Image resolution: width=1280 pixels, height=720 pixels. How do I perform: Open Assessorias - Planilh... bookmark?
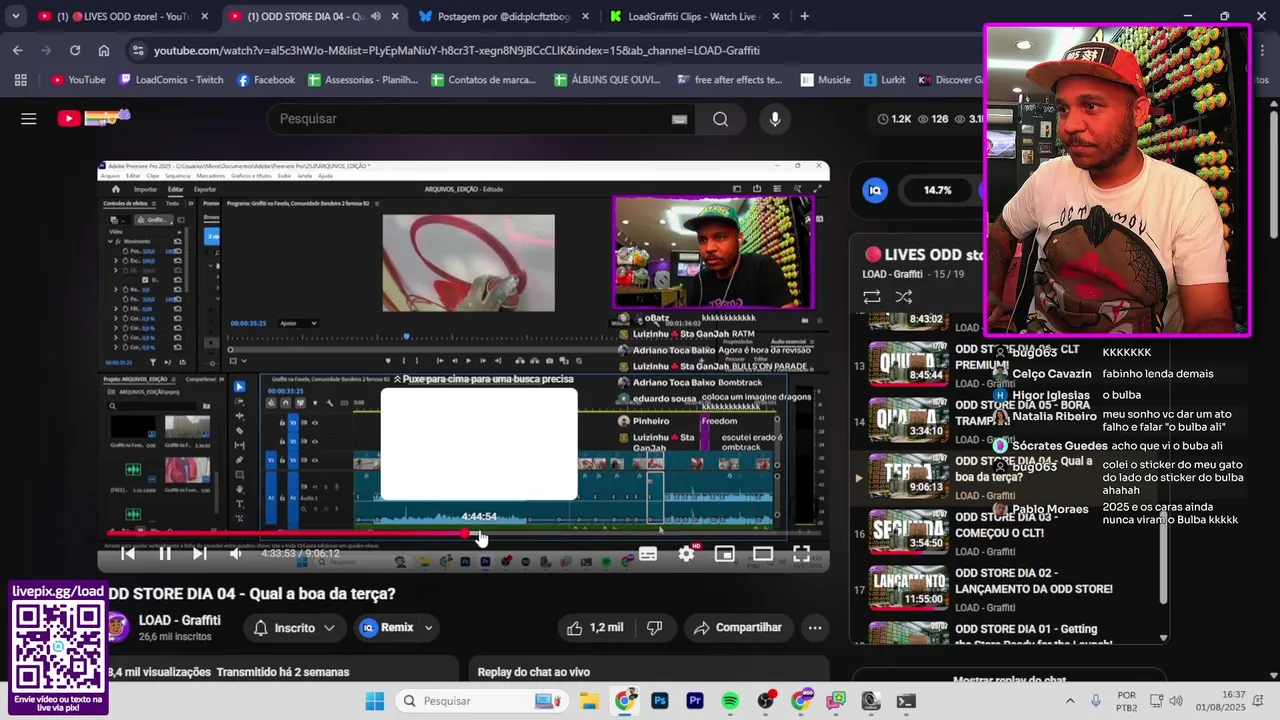(x=364, y=80)
